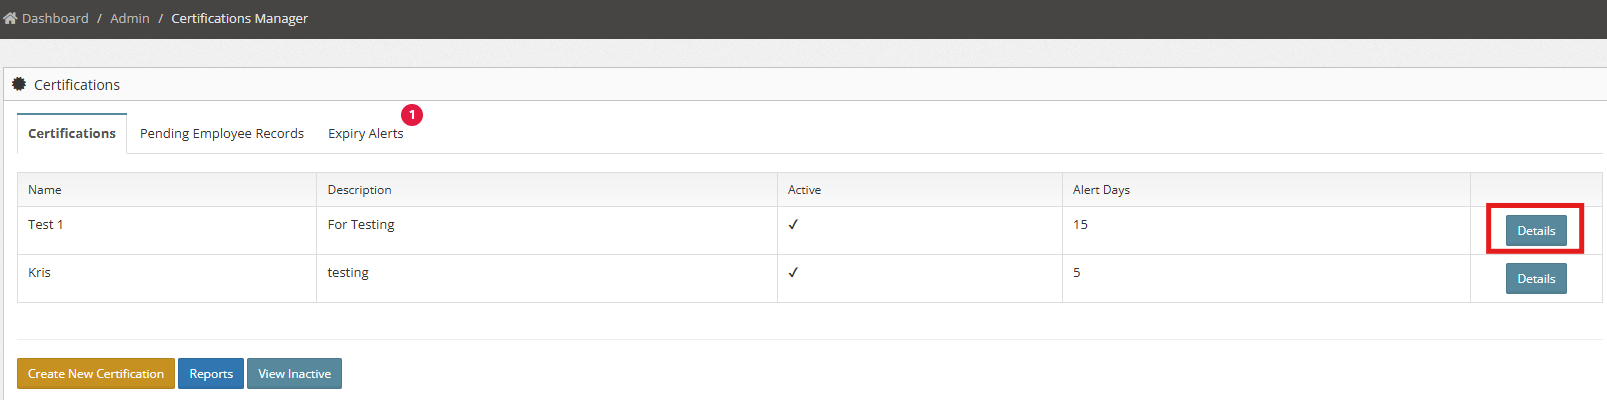Open the Expiry Alerts tab
1607x400 pixels.
pos(366,133)
